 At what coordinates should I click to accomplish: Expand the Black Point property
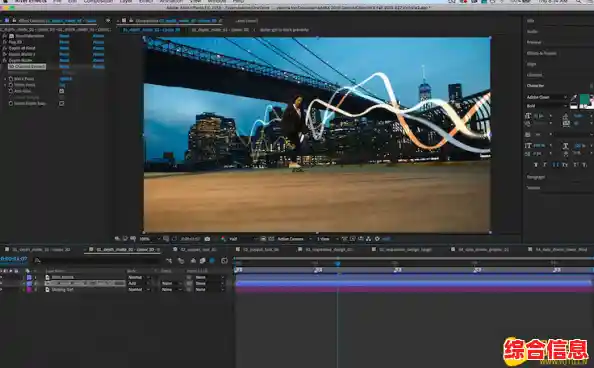click(x=5, y=79)
